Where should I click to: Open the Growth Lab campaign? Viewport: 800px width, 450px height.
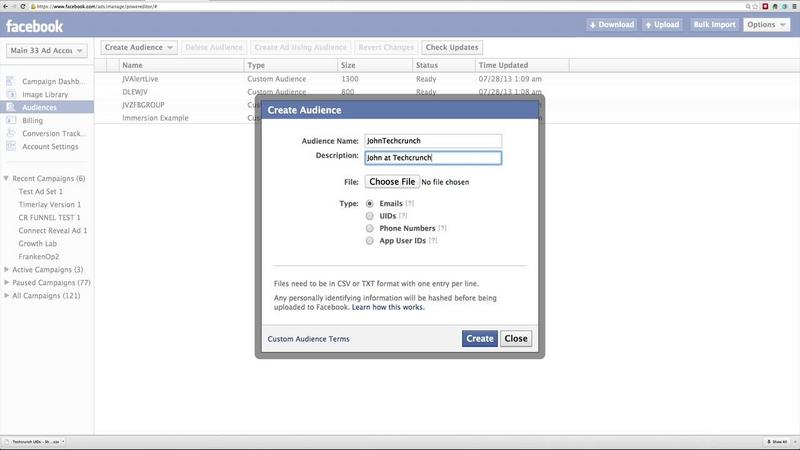[37, 243]
